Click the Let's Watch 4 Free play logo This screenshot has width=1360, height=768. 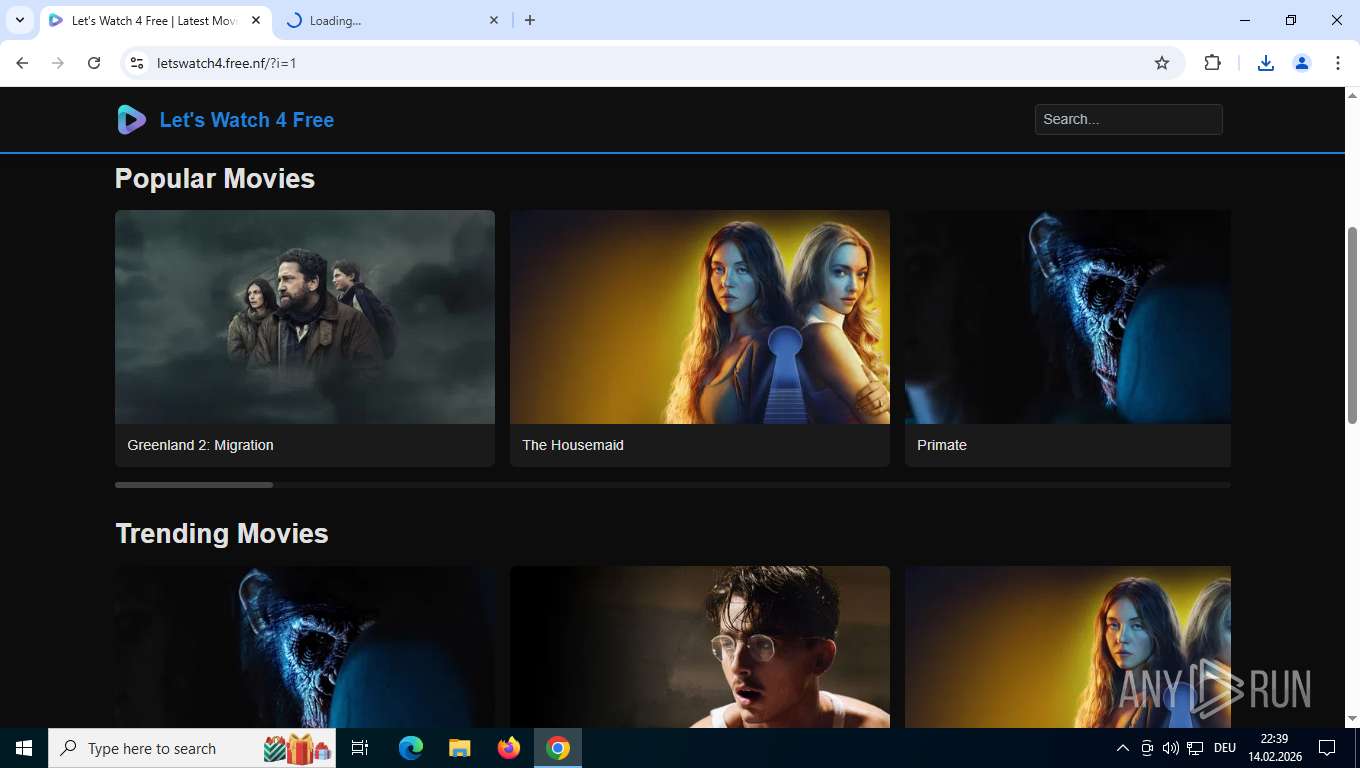[x=131, y=120]
